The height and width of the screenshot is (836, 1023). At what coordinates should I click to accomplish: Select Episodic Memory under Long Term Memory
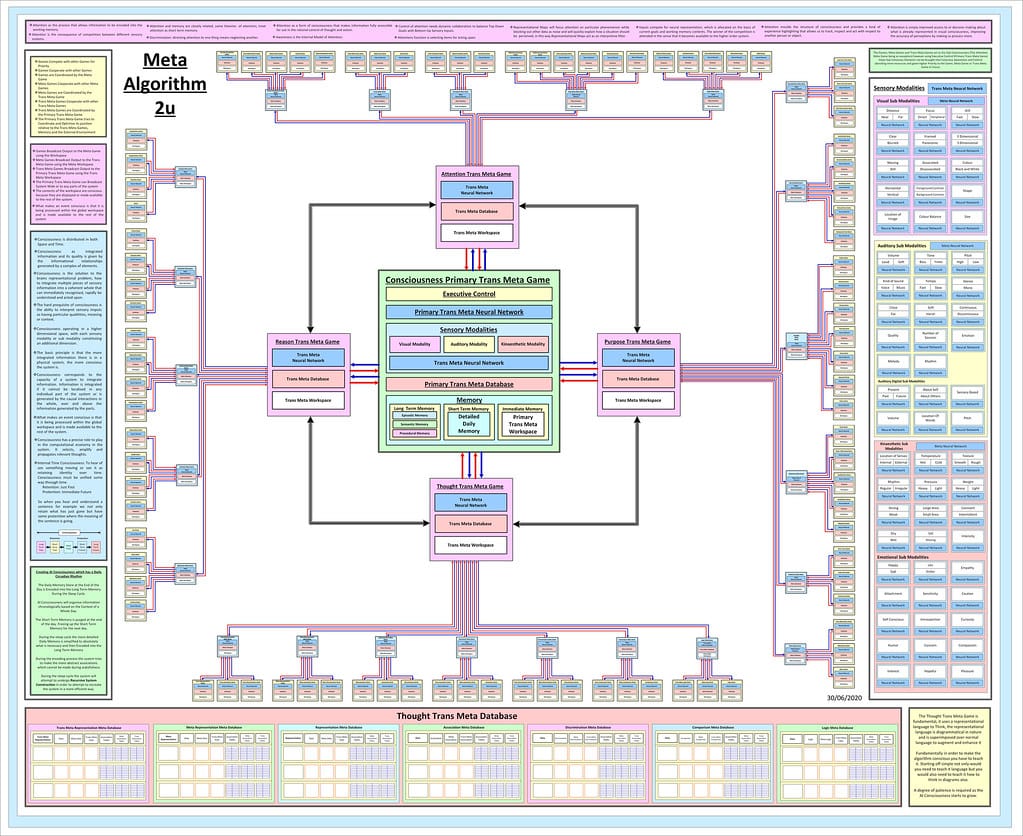tap(414, 415)
